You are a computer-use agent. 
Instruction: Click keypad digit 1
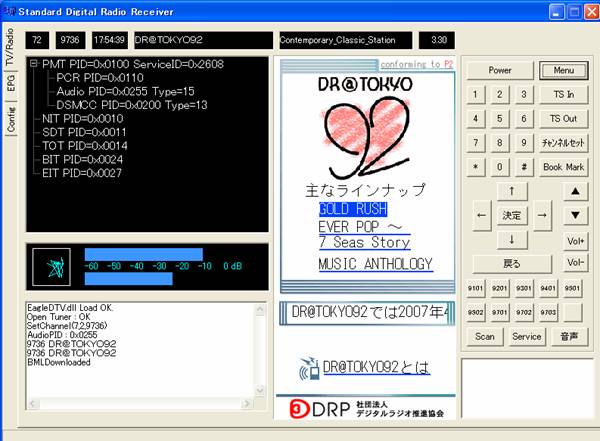click(476, 95)
